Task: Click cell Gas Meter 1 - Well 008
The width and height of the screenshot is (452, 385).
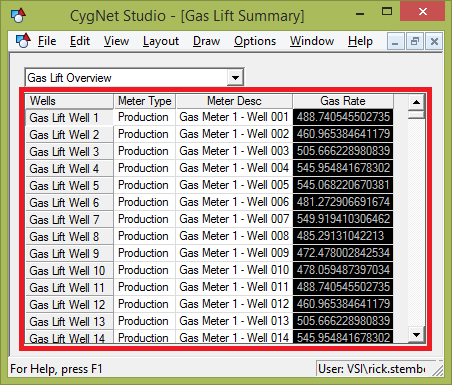Action: [x=234, y=236]
